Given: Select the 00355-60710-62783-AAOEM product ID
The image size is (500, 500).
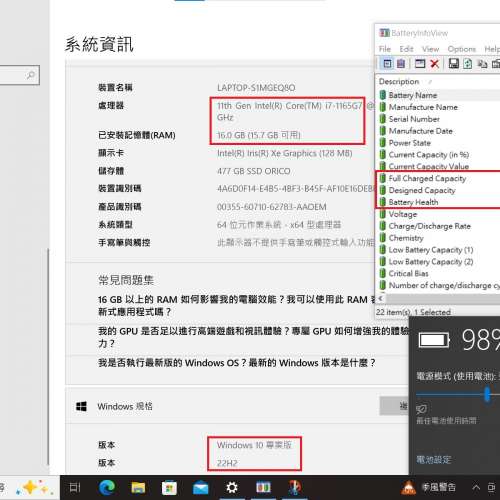Looking at the screenshot, I should (x=272, y=207).
